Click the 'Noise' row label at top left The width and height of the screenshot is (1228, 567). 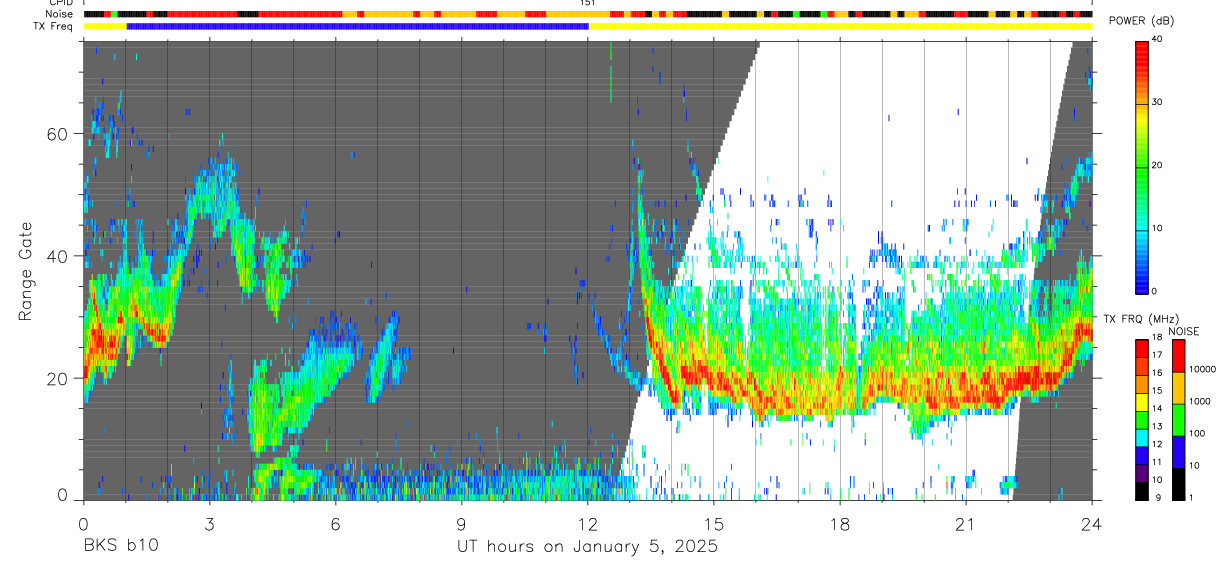coord(60,14)
